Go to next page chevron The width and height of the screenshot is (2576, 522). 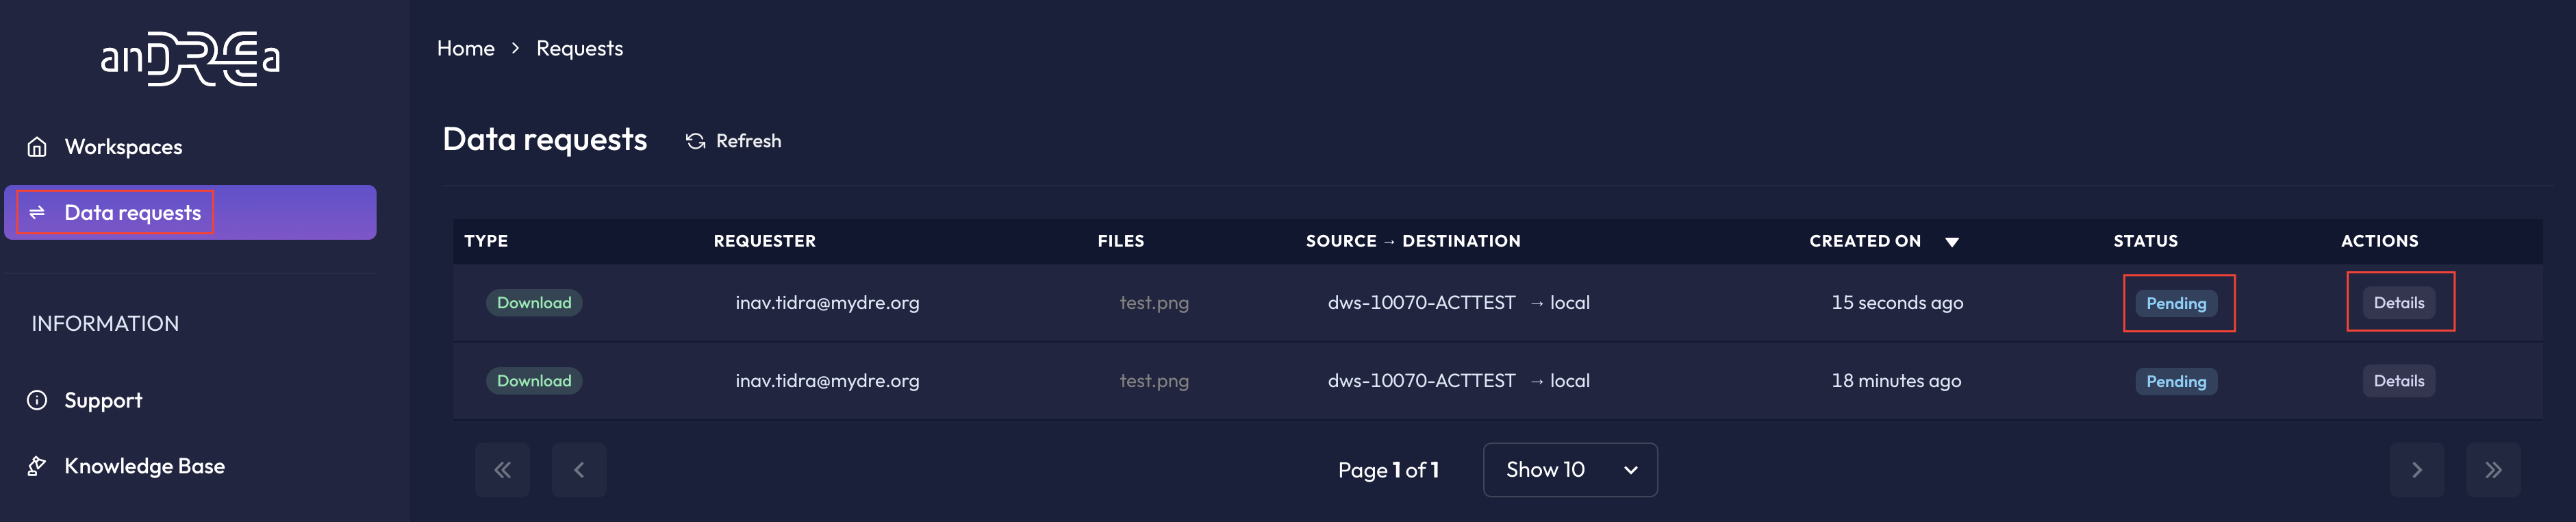tap(2416, 470)
